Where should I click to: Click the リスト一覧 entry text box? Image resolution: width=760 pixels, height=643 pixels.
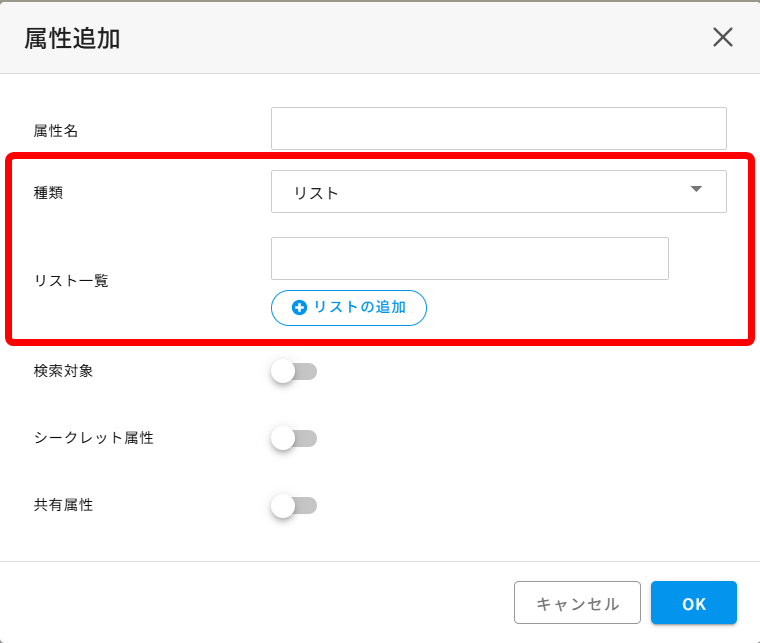tap(470, 258)
